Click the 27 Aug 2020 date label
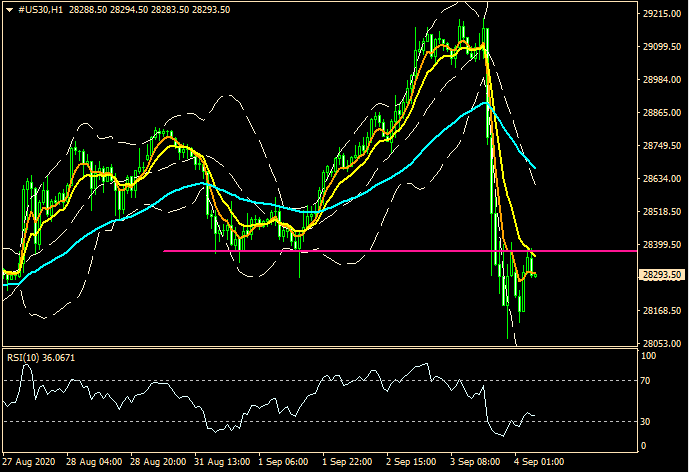Image resolution: width=690 pixels, height=472 pixels. click(x=29, y=463)
